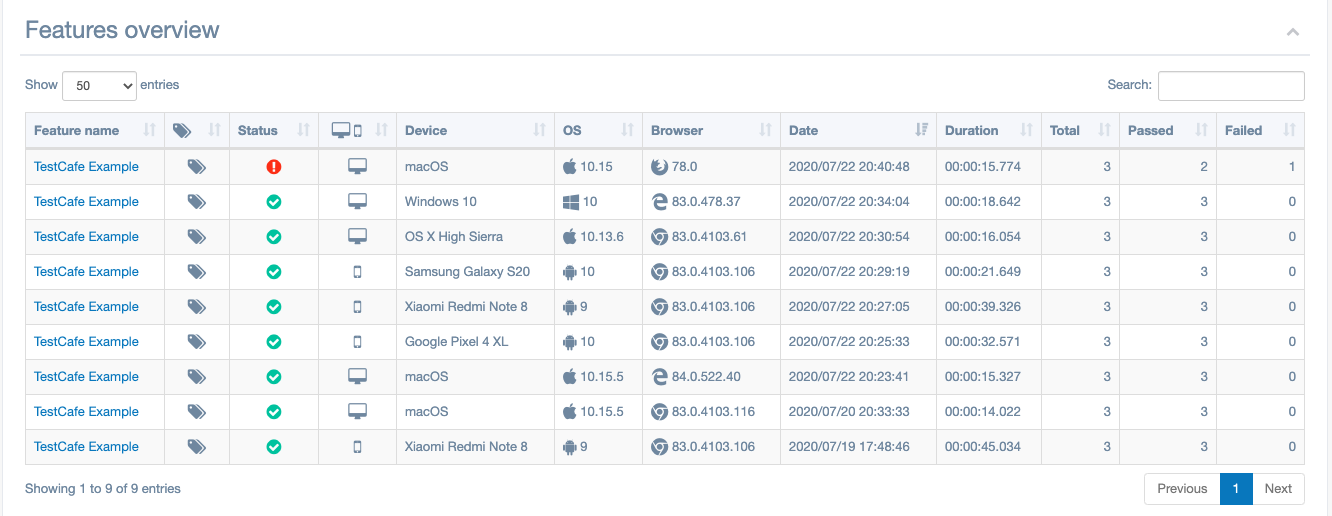The height and width of the screenshot is (516, 1332).
Task: Select page 1 in pagination
Action: (1236, 489)
